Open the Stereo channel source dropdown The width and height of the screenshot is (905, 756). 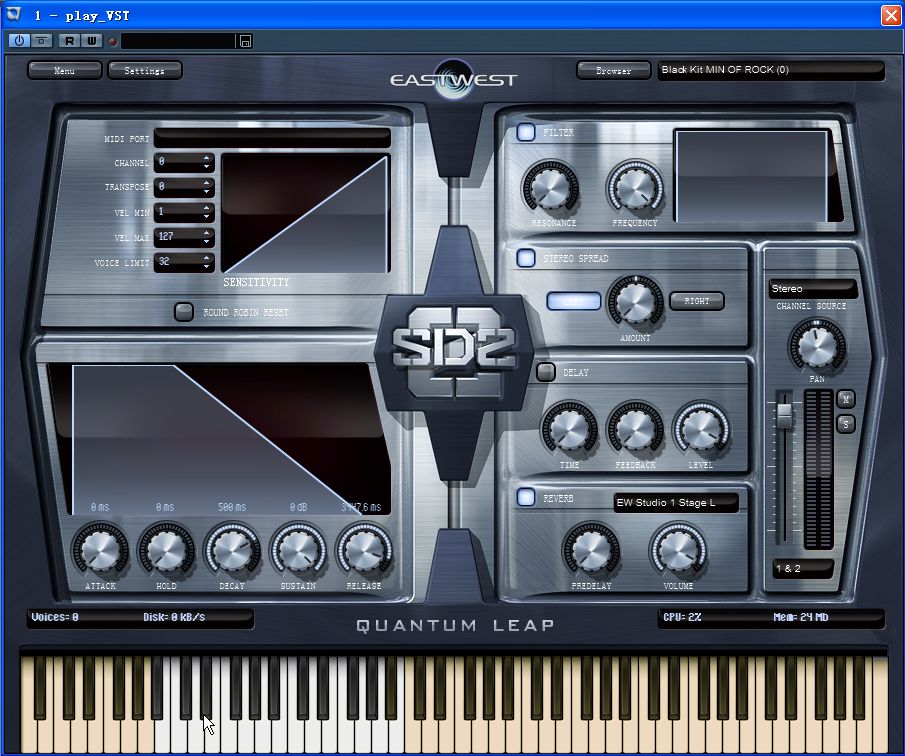coord(812,289)
